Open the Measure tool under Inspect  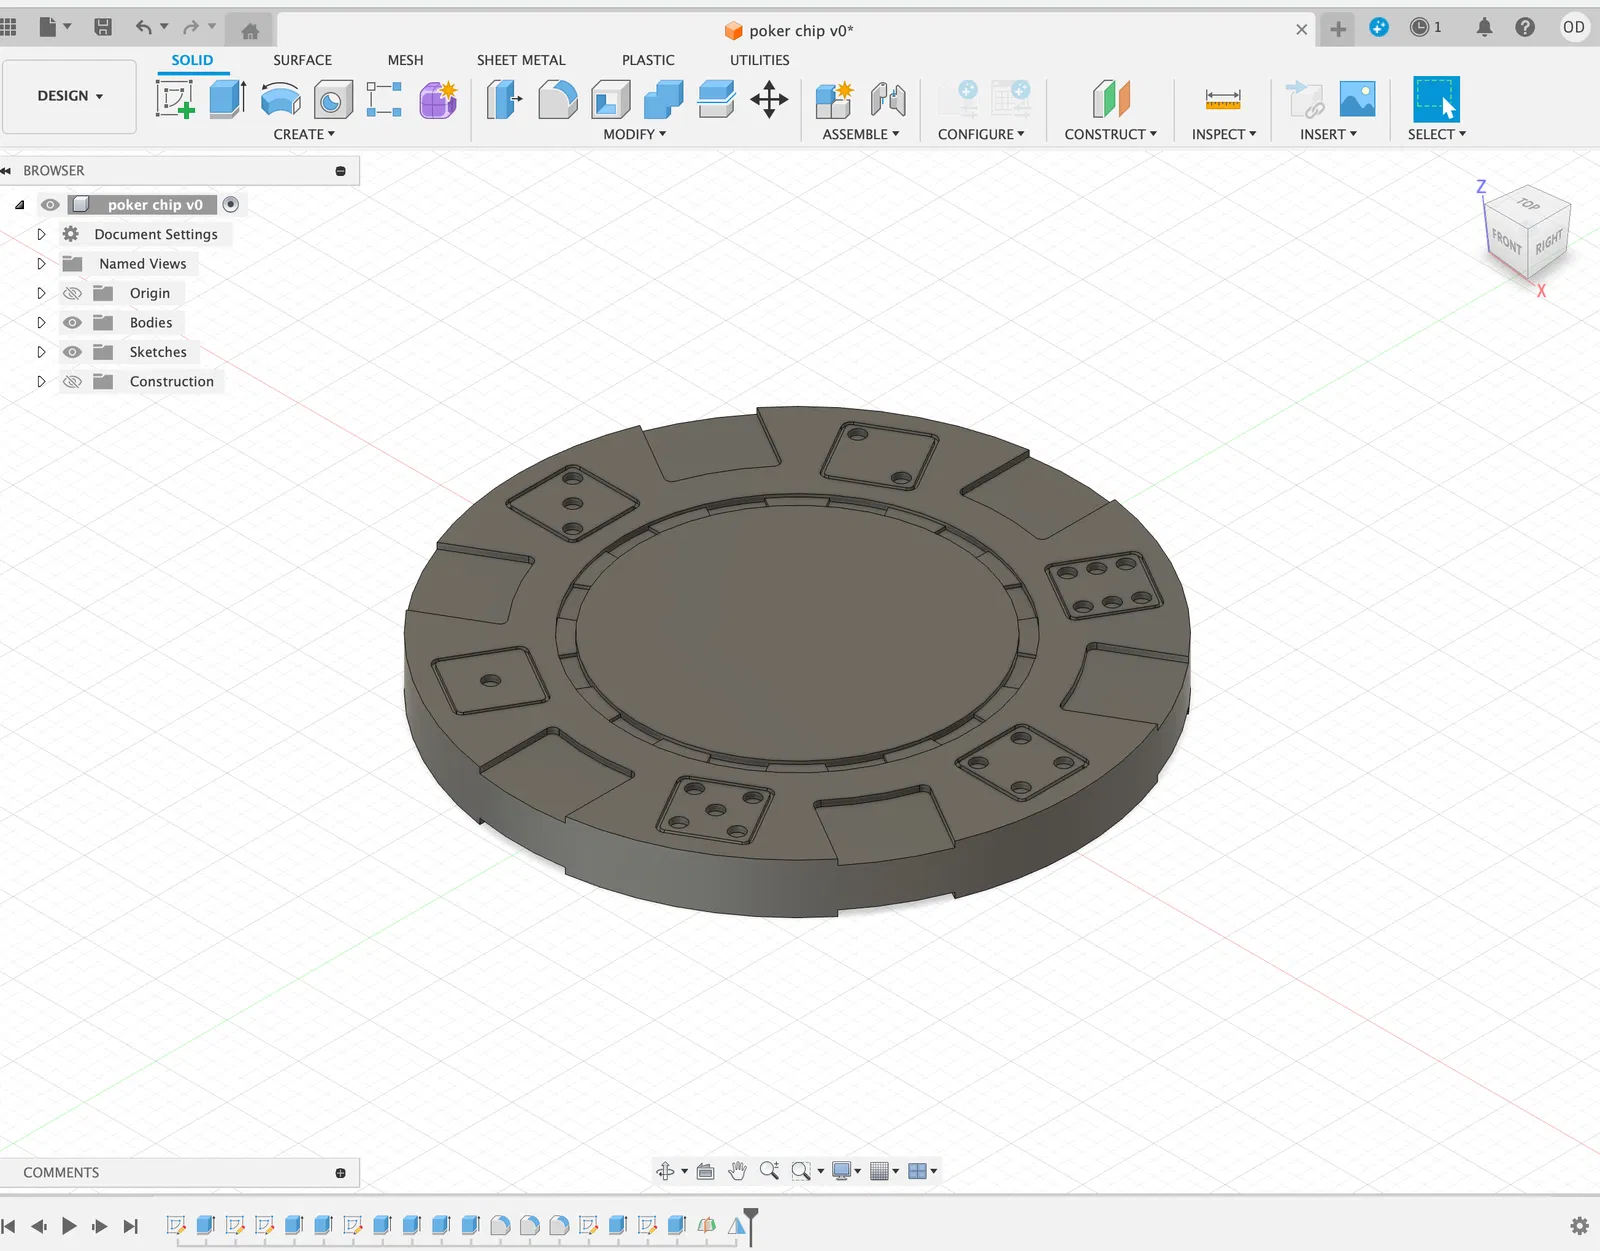pos(1223,99)
